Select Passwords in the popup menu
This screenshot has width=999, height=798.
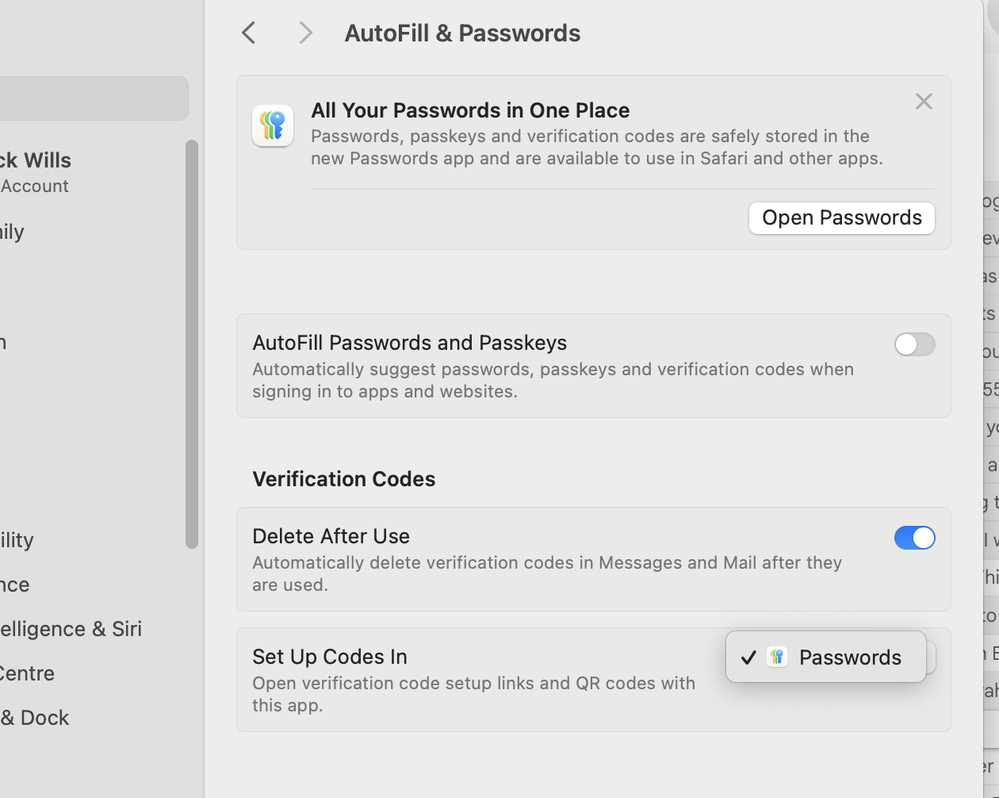[x=826, y=657]
